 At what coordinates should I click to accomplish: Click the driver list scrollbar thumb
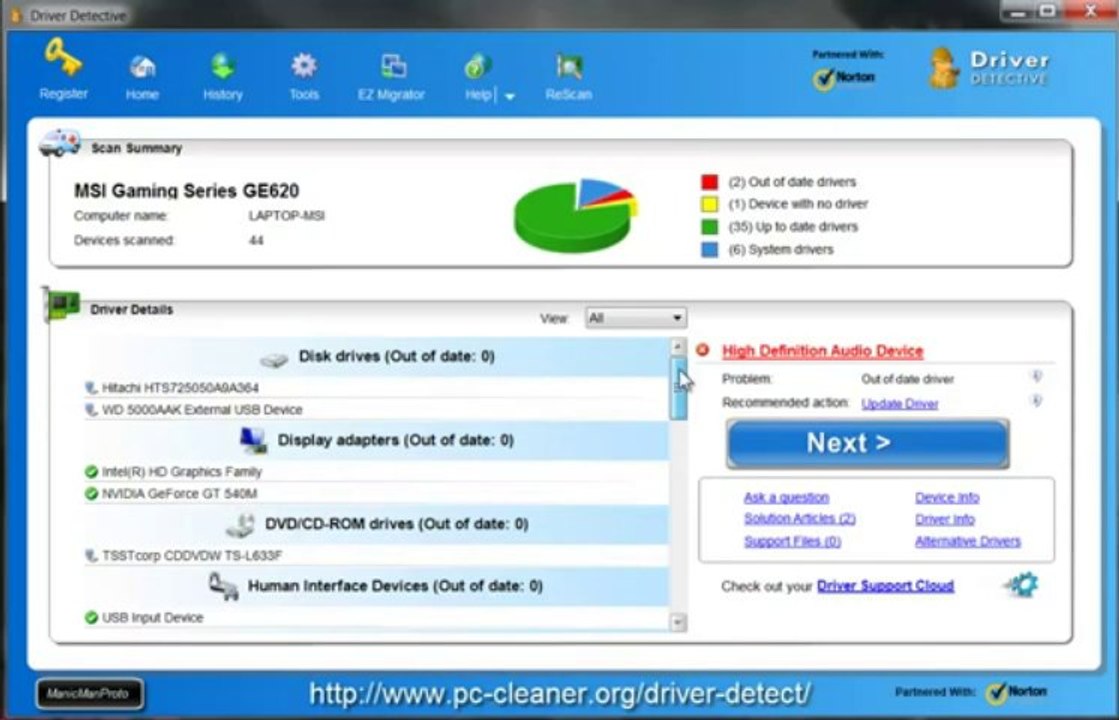pos(678,388)
